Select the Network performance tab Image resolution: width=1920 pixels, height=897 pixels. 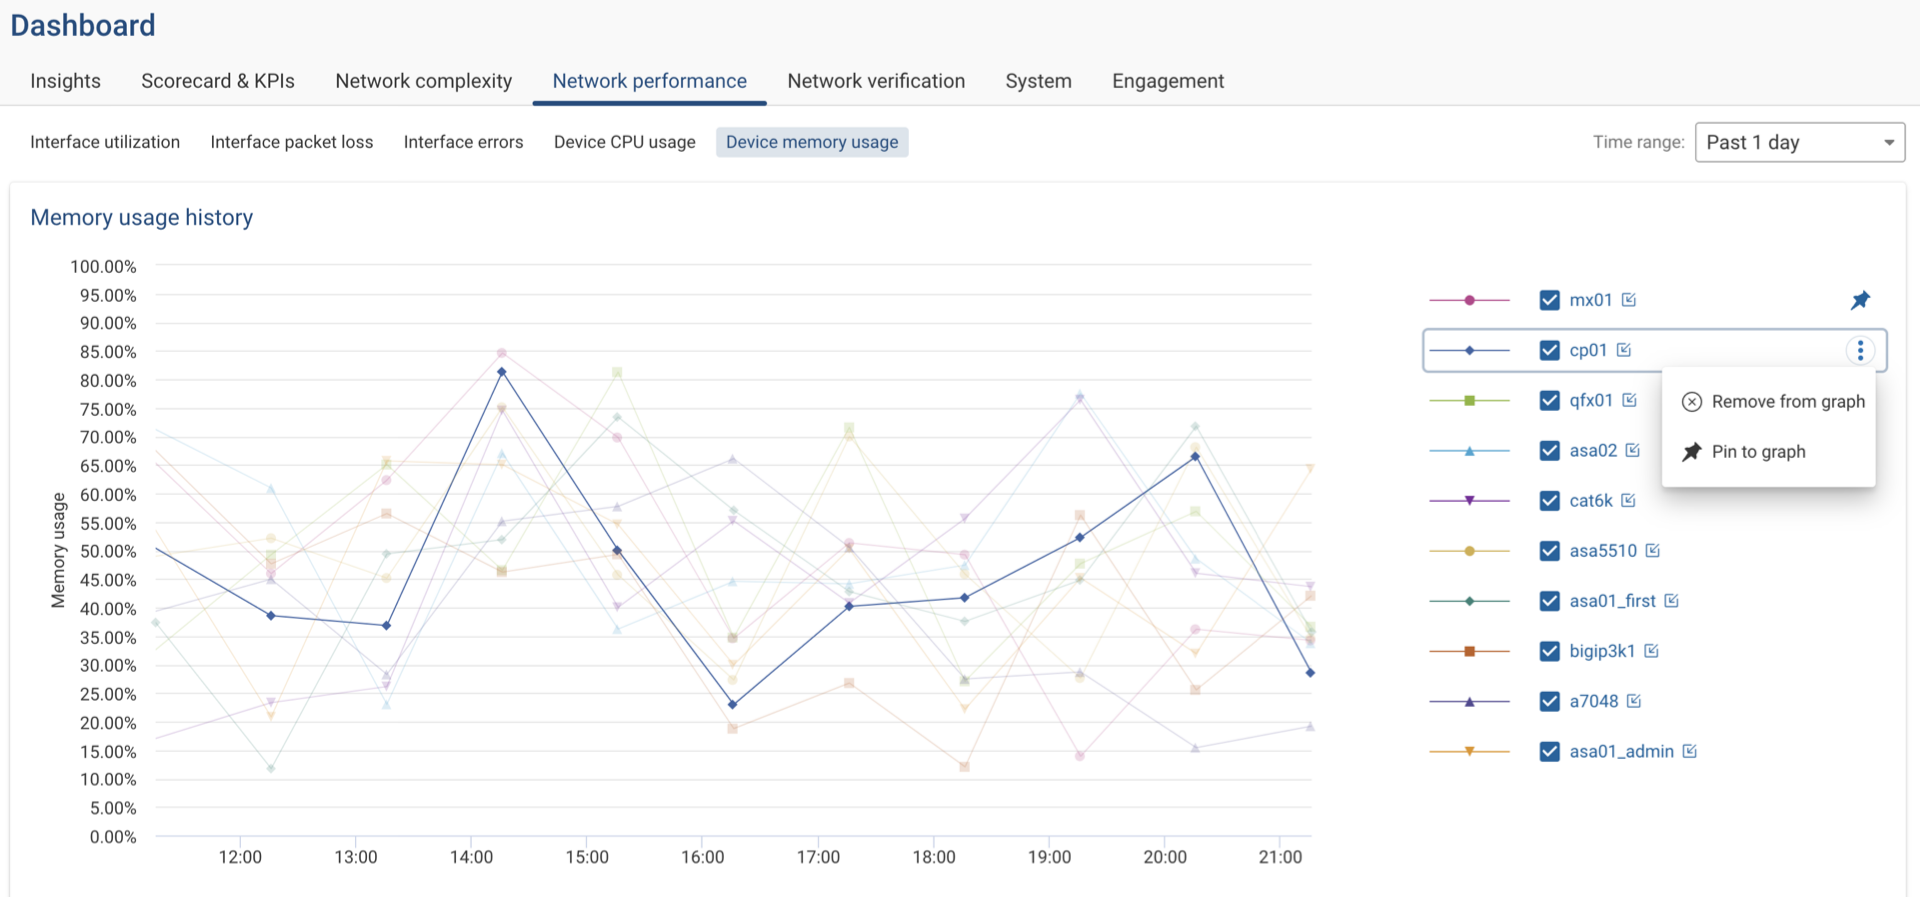[x=650, y=81]
